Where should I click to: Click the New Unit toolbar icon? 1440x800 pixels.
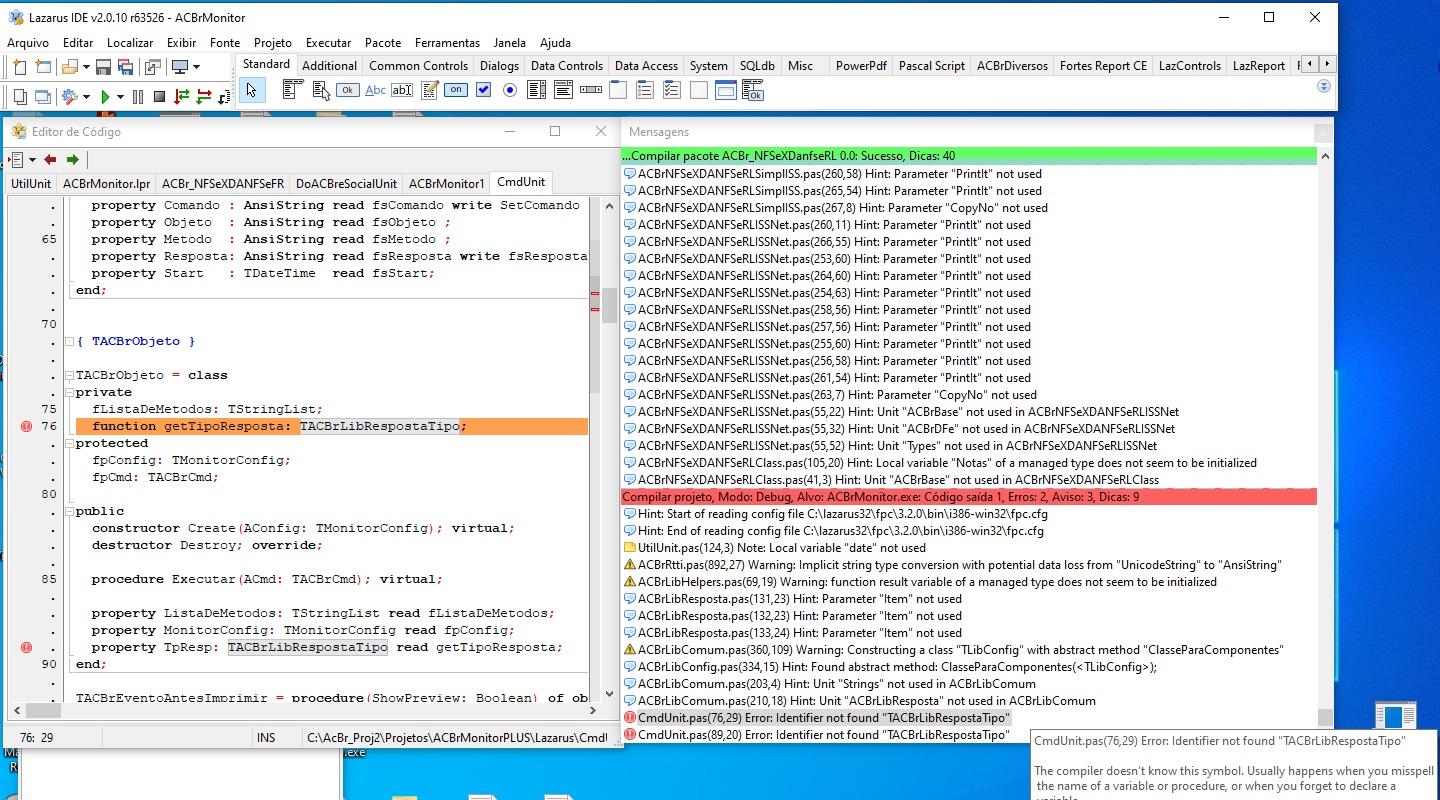tap(20, 67)
